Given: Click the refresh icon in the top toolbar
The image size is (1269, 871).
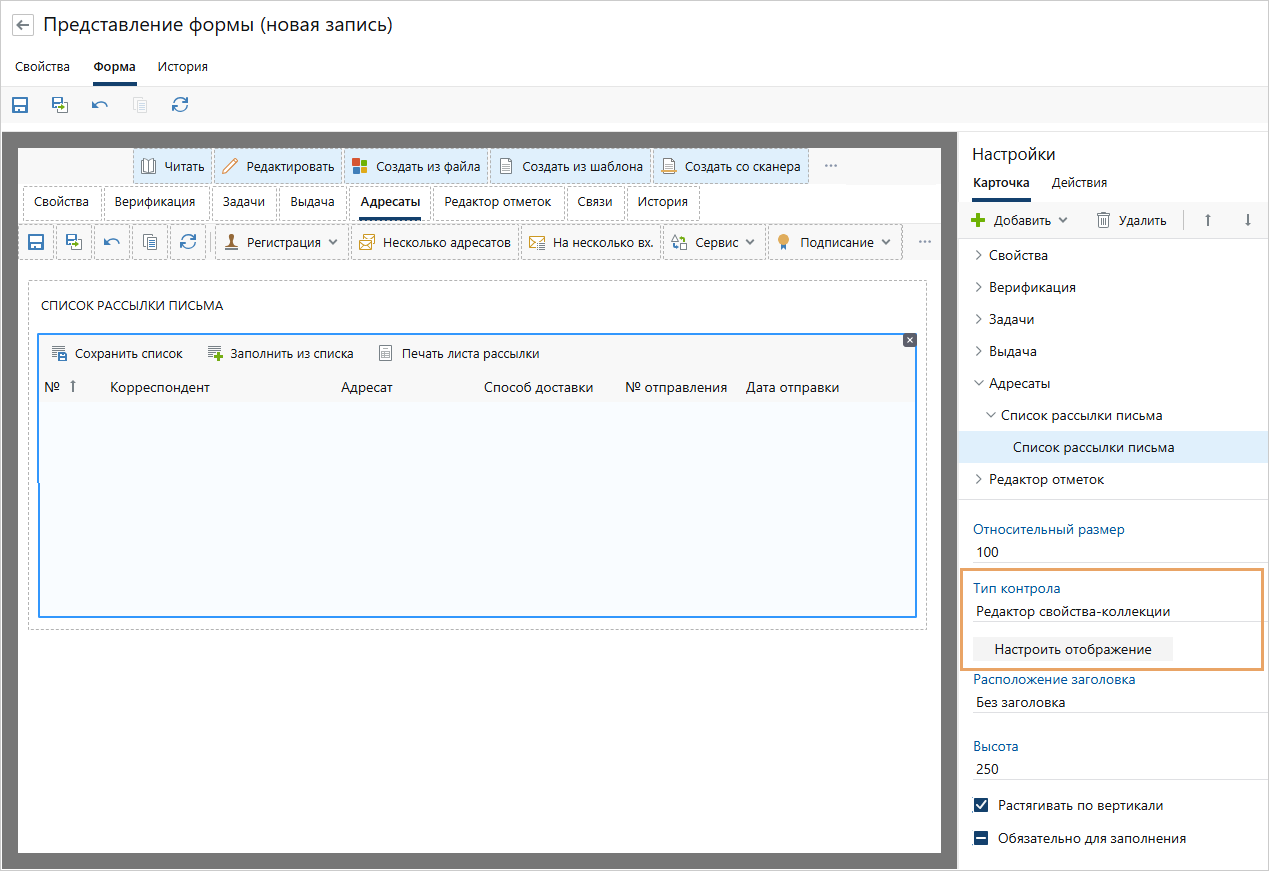Looking at the screenshot, I should (x=180, y=104).
